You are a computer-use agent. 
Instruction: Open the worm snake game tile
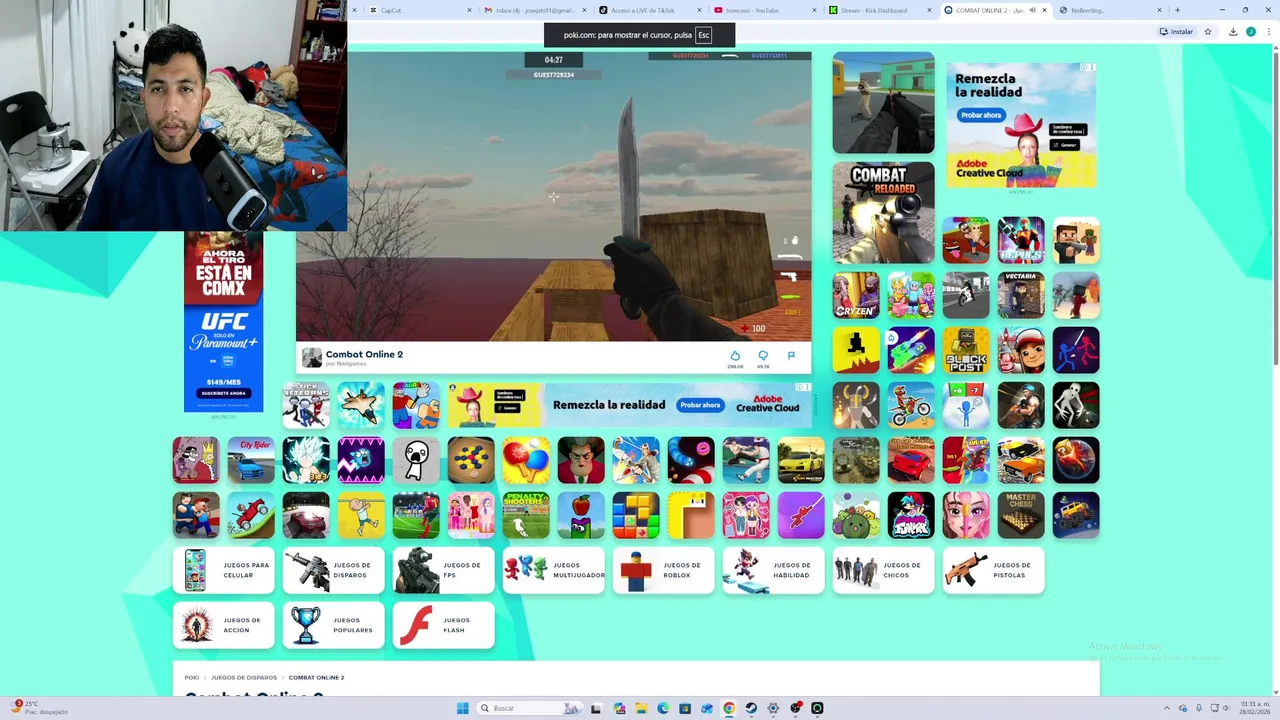coord(691,460)
